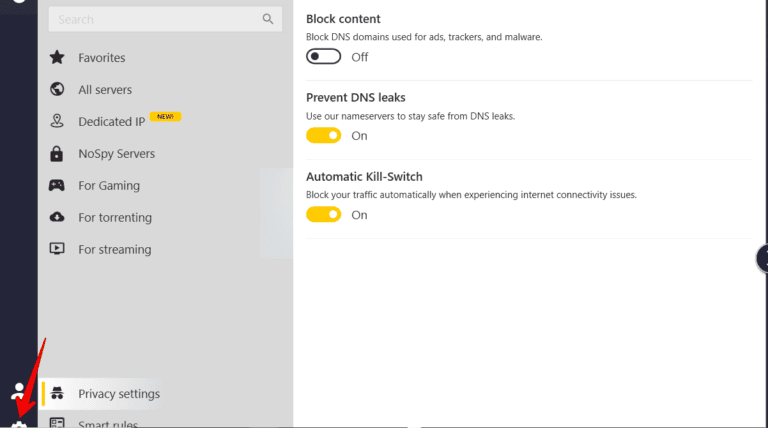Image resolution: width=768 pixels, height=428 pixels.
Task: Open the Privacy settings menu item
Action: 118,394
